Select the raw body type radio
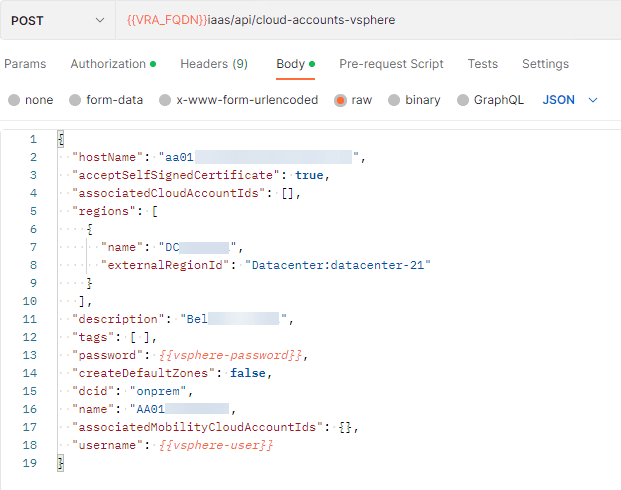The height and width of the screenshot is (490, 621). click(341, 100)
